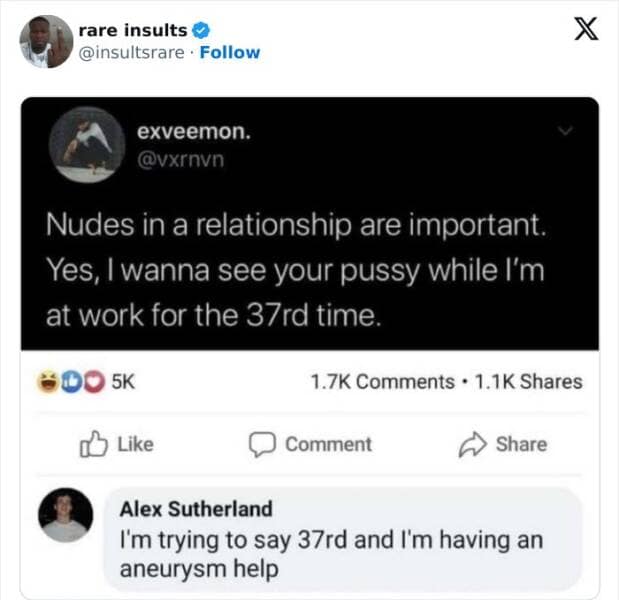
Task: Open the 1.7K Comments list
Action: tap(383, 382)
